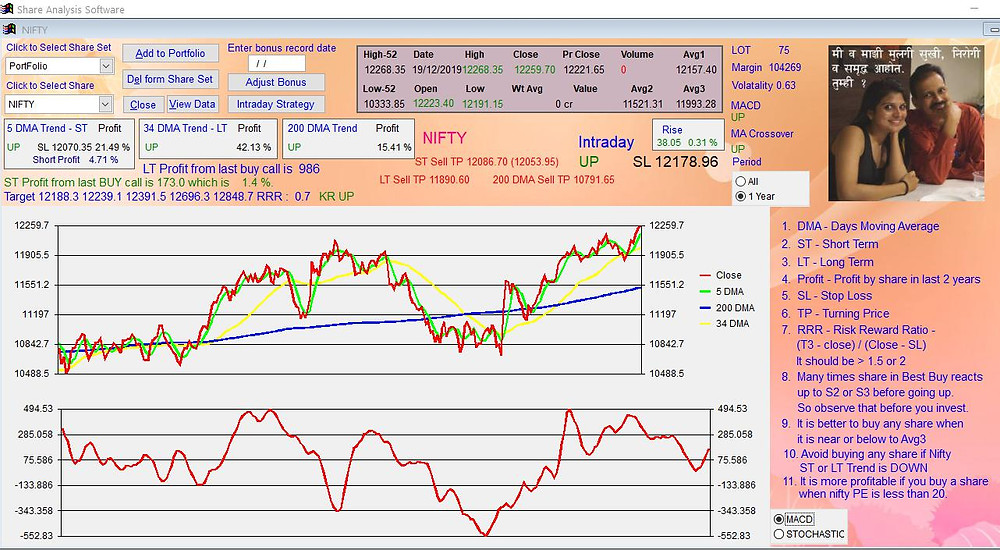The image size is (1000, 550).
Task: Click the yellow 34 DMA legend swatch
Action: (705, 323)
